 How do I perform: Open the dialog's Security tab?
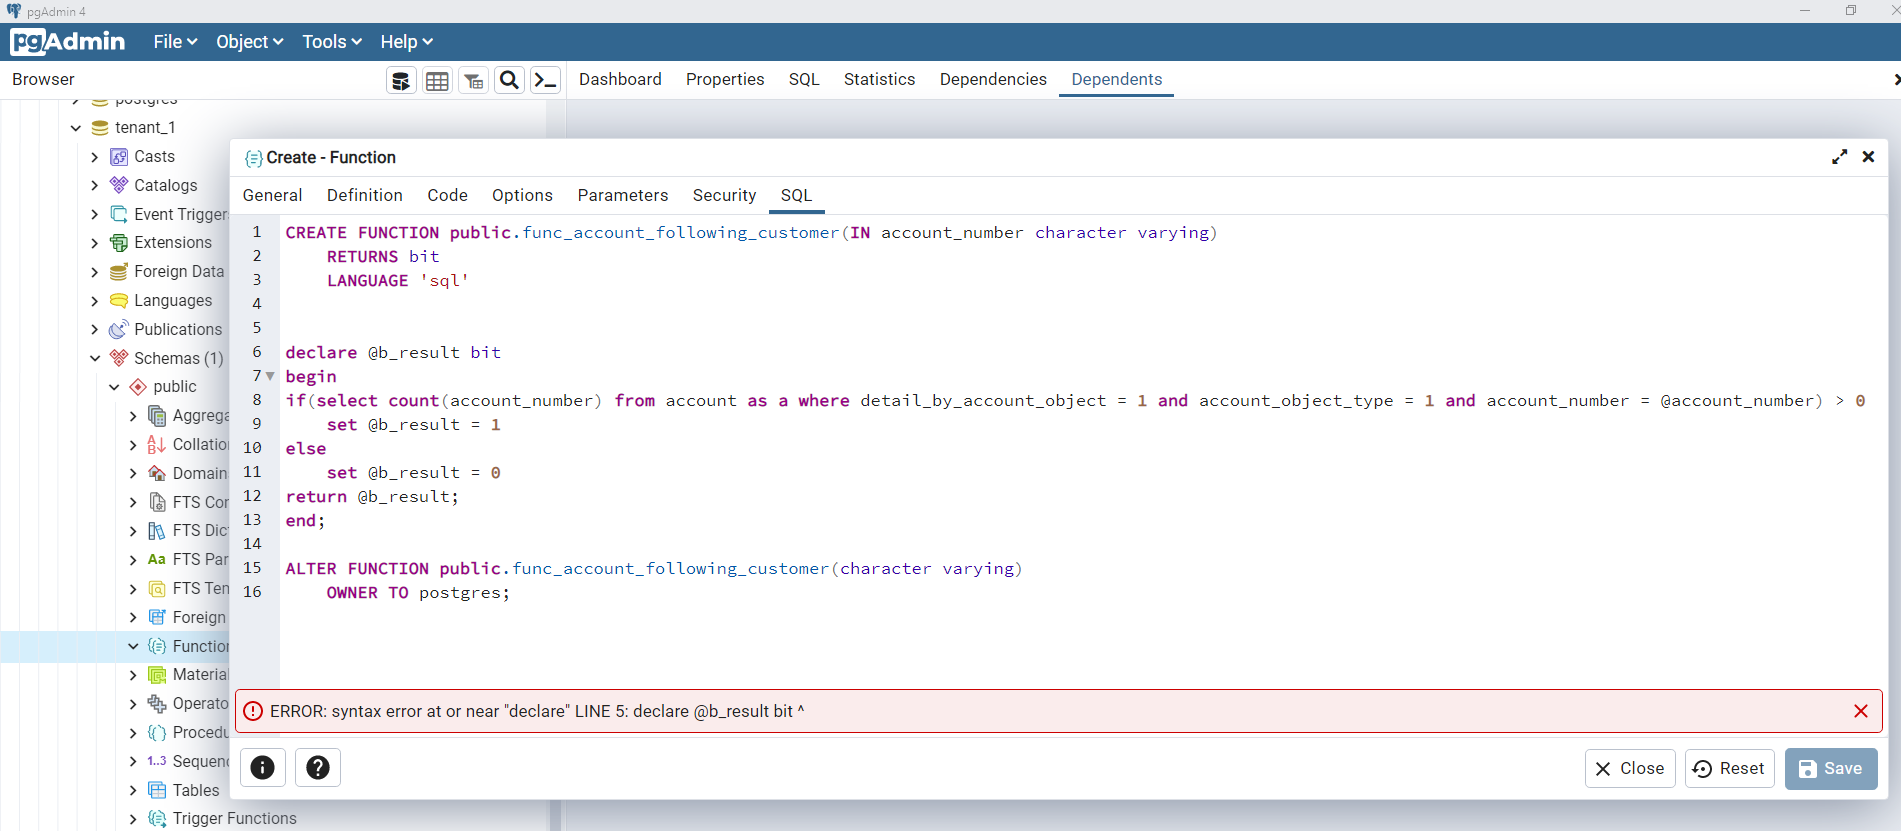point(724,195)
